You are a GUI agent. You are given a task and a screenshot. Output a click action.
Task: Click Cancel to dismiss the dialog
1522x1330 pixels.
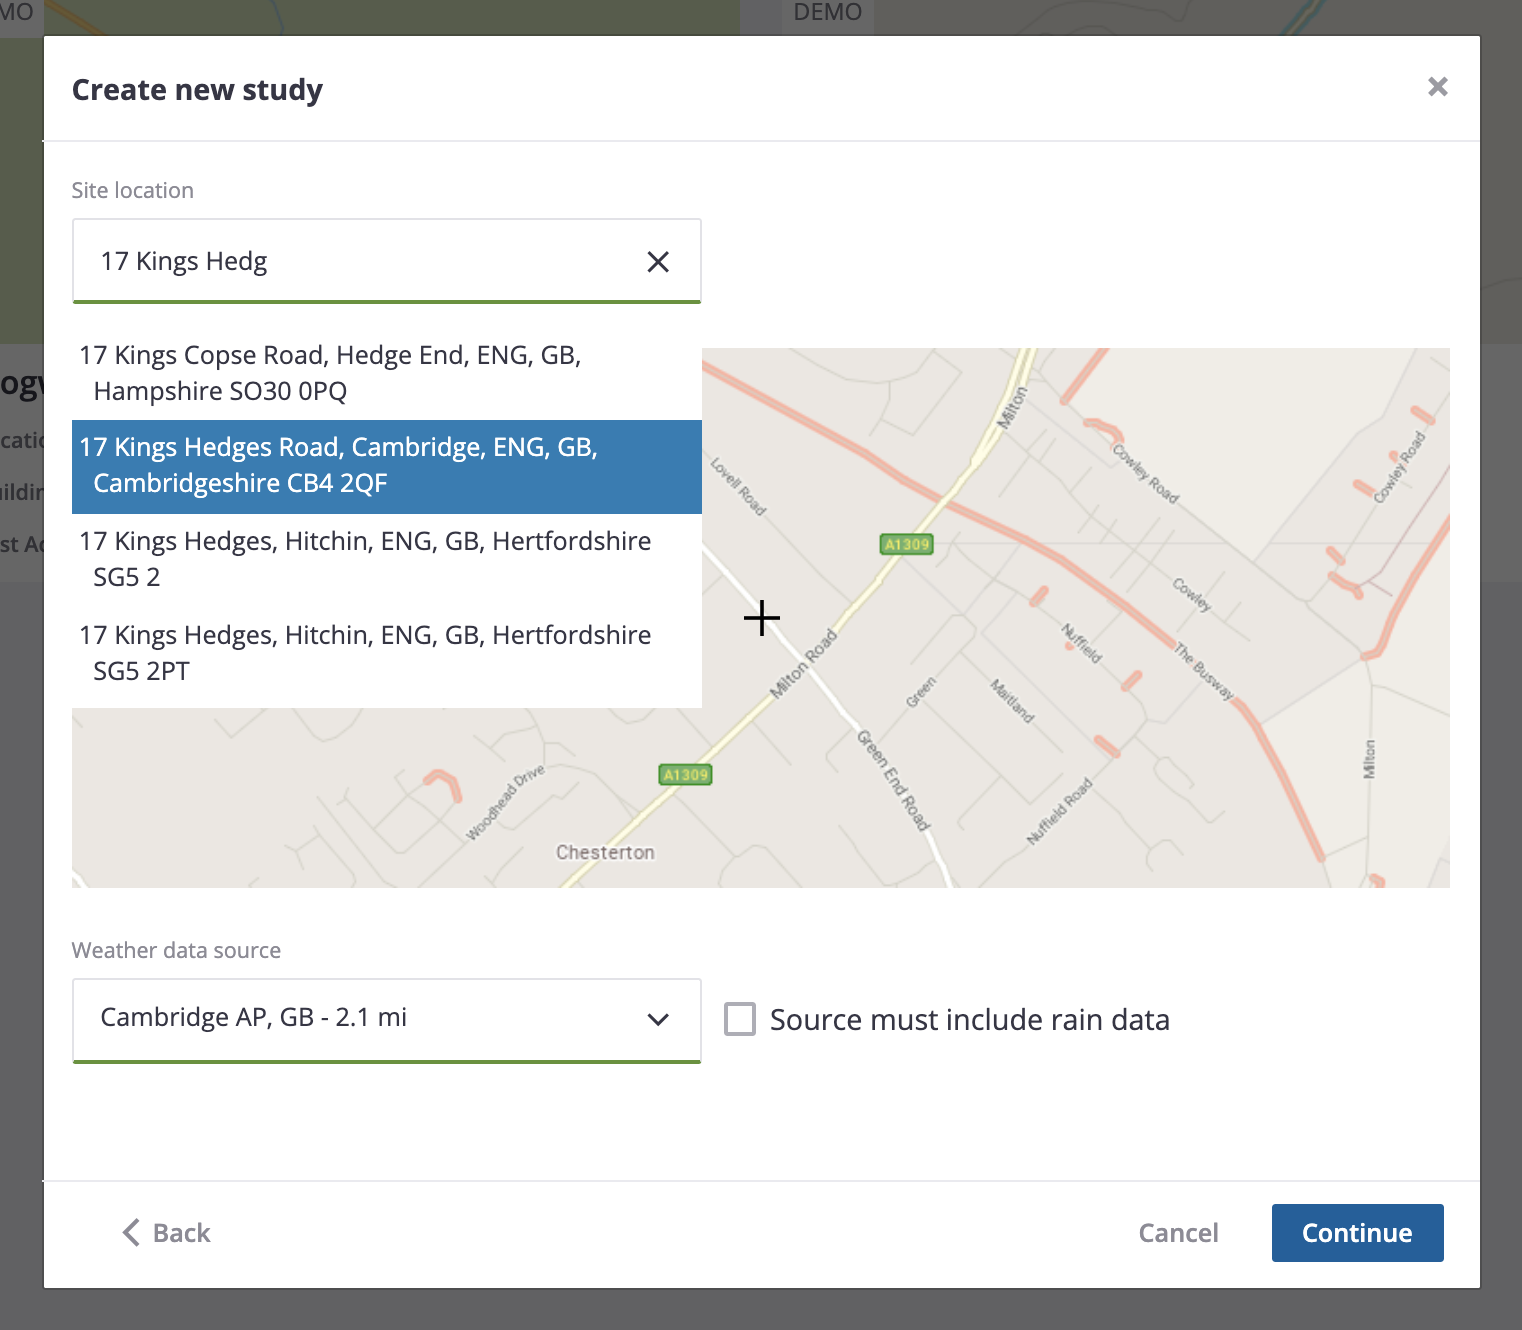(1178, 1233)
